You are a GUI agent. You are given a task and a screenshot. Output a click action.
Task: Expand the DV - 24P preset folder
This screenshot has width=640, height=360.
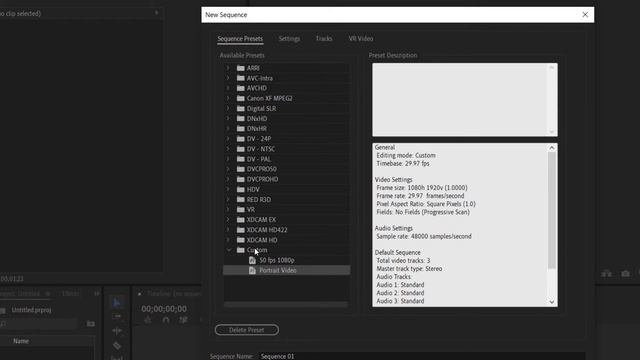click(228, 139)
